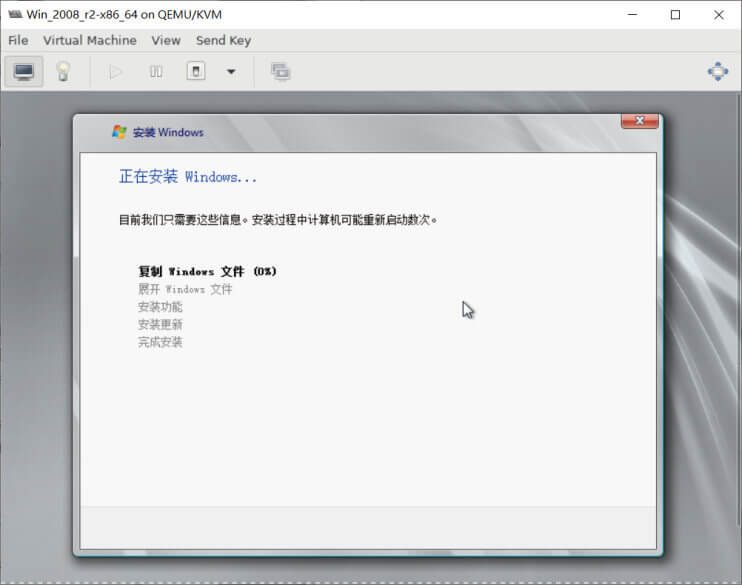
Task: Click the 完成安装 step text
Action: click(x=160, y=342)
